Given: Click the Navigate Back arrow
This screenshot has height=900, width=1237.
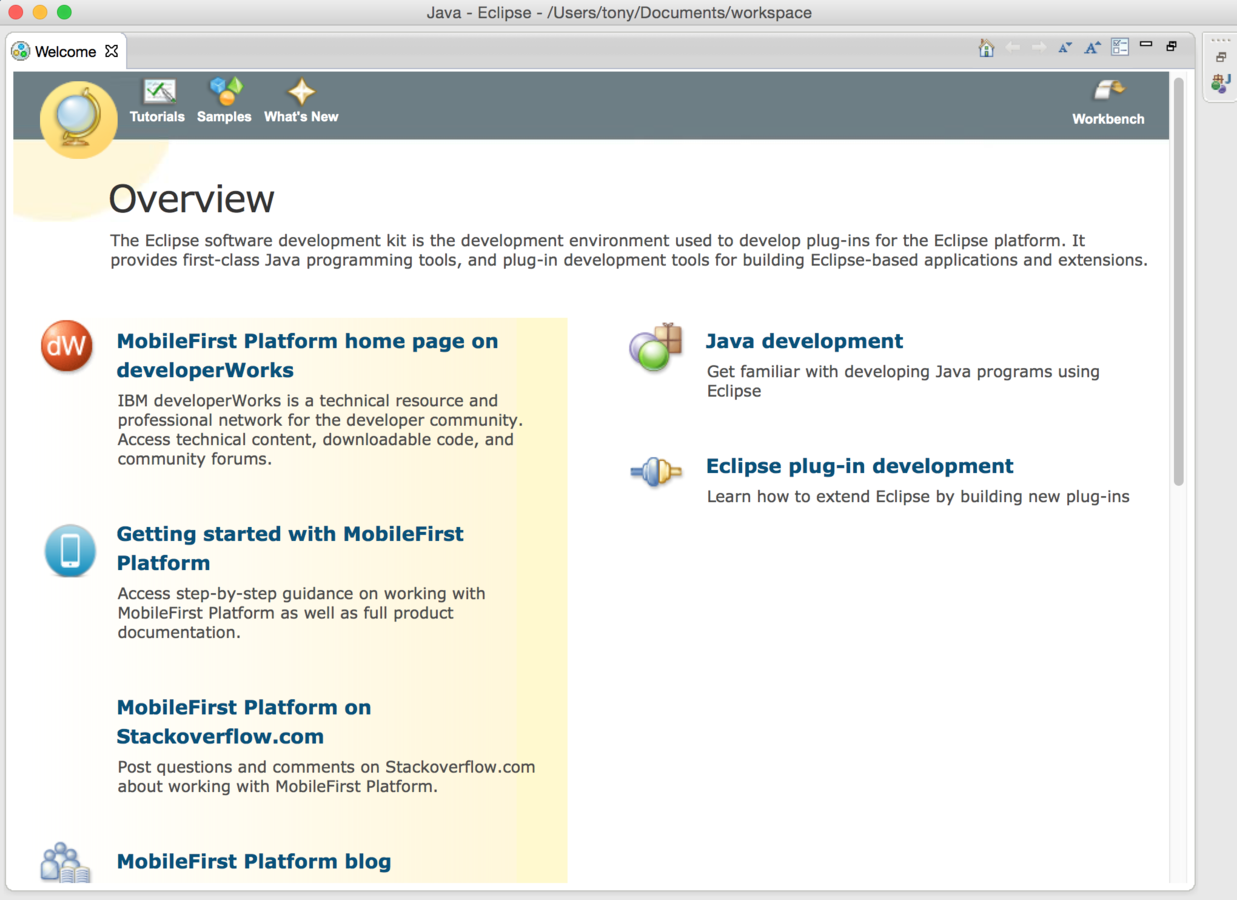Looking at the screenshot, I should (x=1013, y=48).
